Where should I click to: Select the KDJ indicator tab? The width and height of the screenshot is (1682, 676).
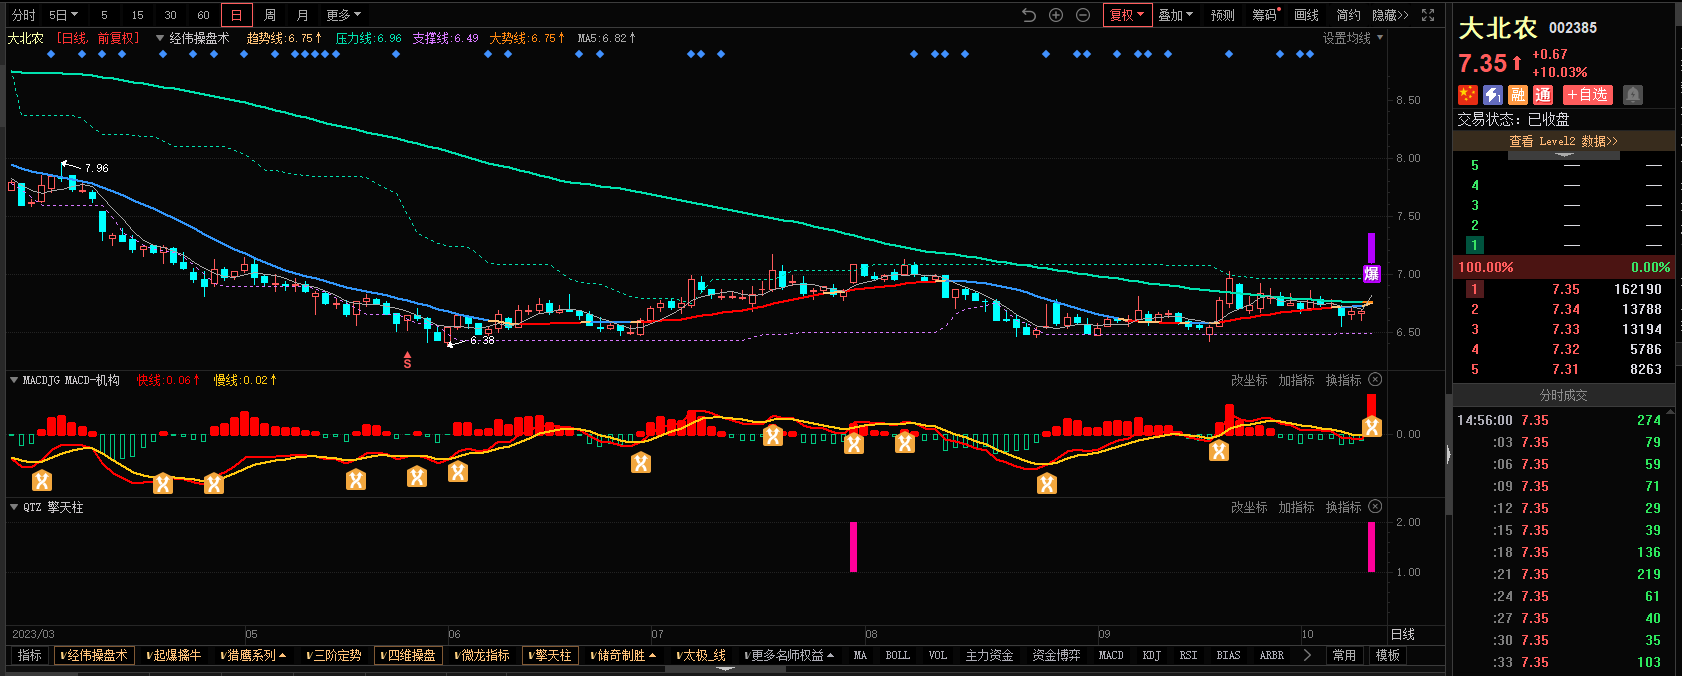1151,656
